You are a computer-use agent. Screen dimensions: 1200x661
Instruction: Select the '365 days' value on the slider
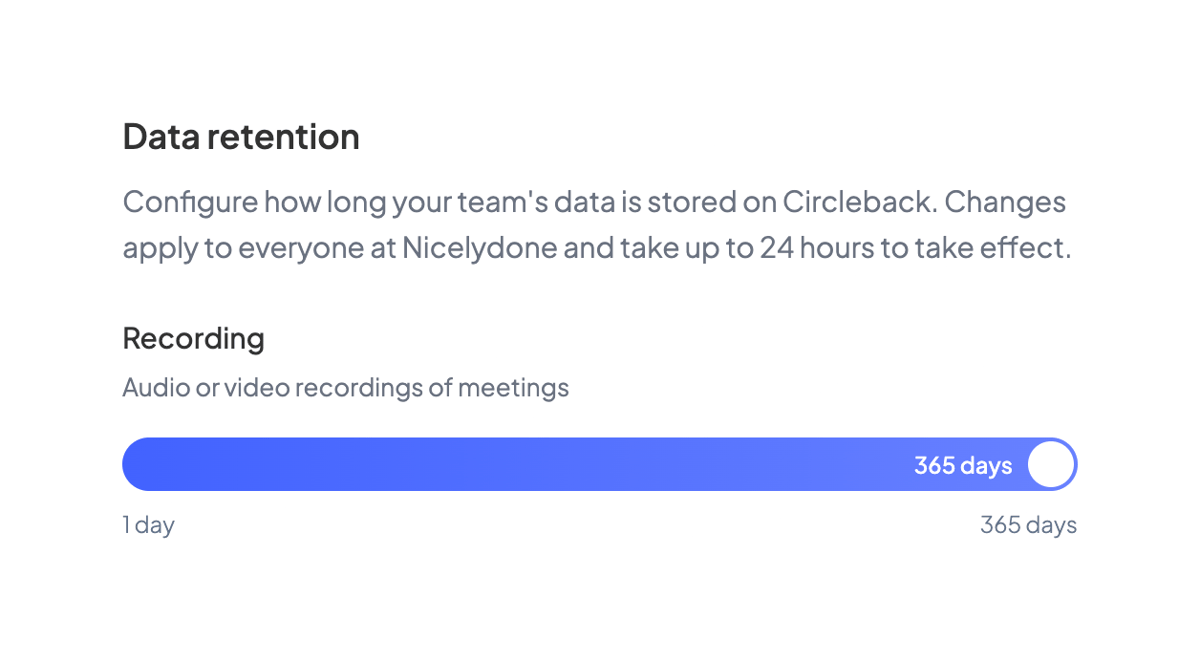pyautogui.click(x=964, y=464)
